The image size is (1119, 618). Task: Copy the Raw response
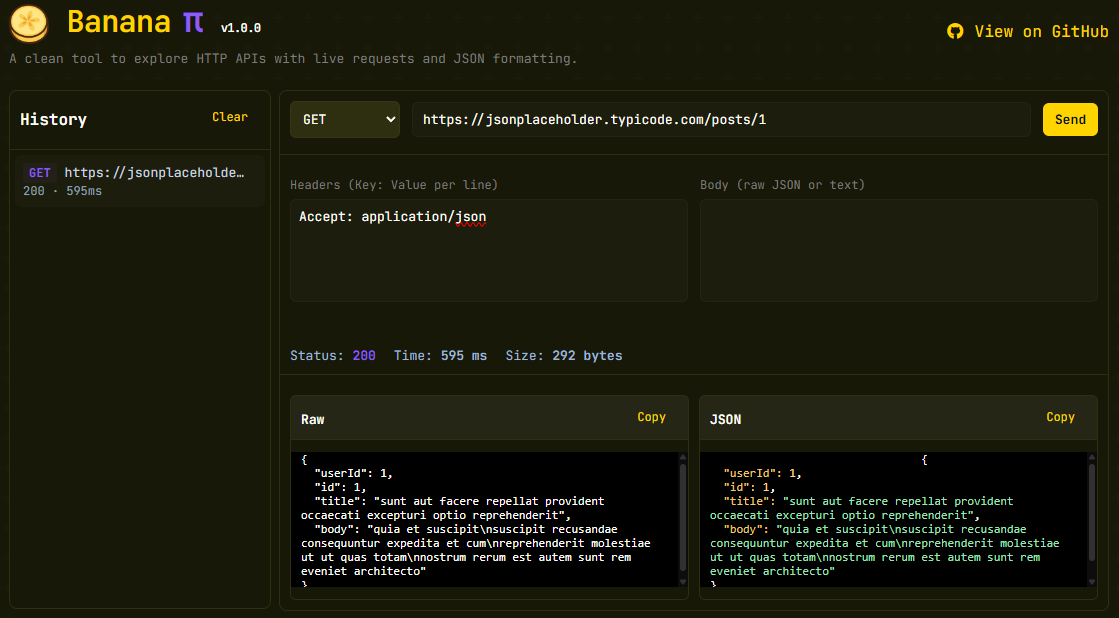pos(651,417)
